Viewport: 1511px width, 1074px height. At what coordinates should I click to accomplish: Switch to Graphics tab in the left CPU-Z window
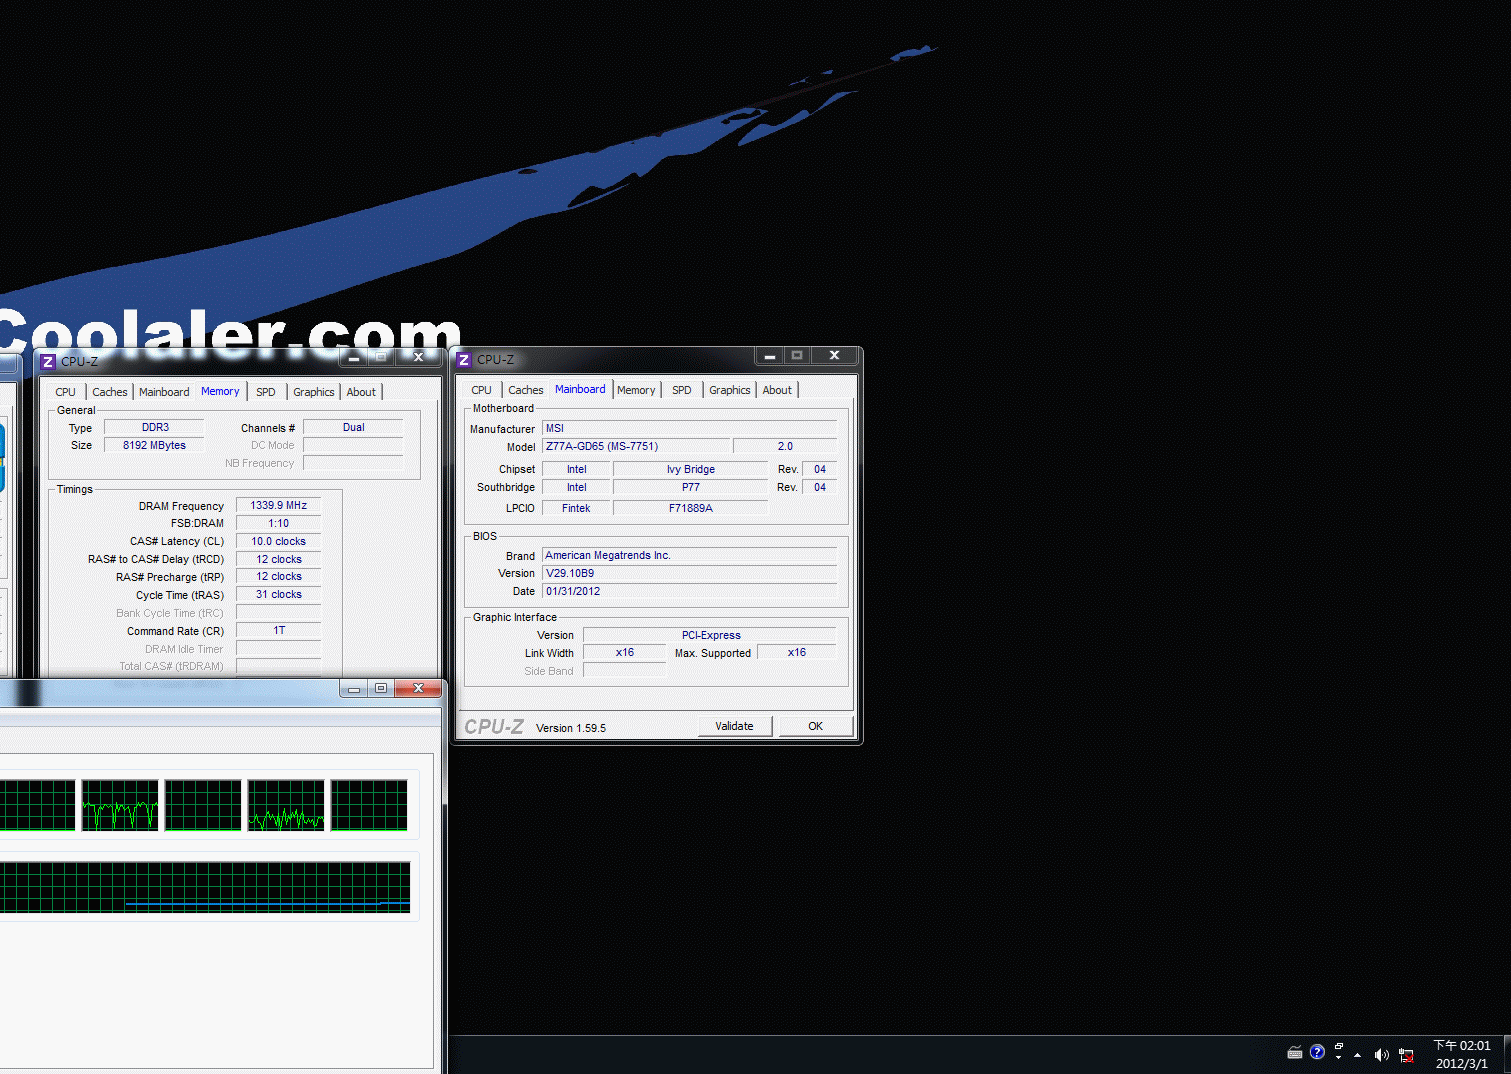pos(313,392)
